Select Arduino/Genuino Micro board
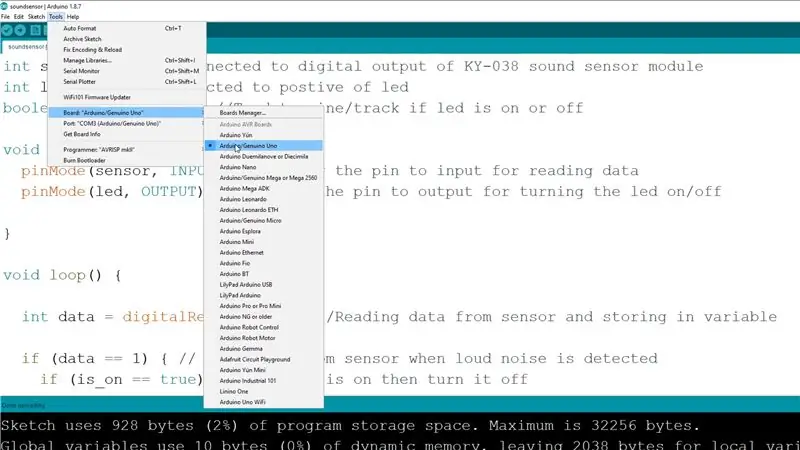The width and height of the screenshot is (800, 450). (263, 221)
